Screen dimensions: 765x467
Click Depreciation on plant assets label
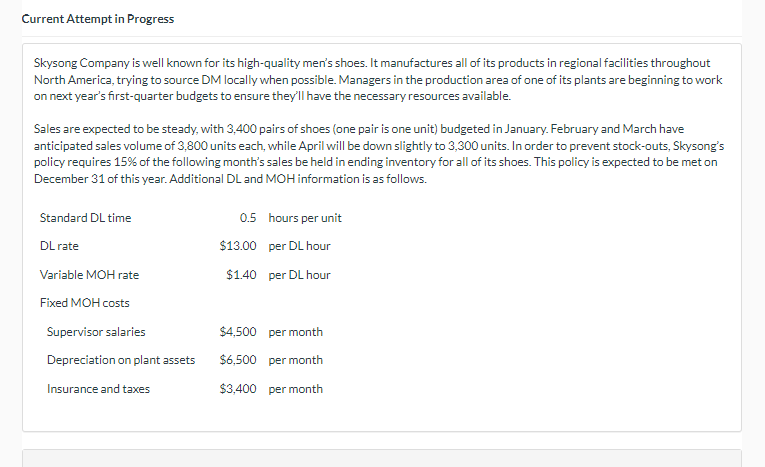click(x=121, y=360)
